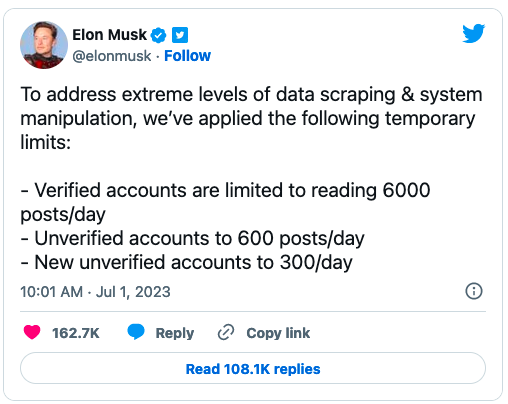Click the line about verified accounts reading 6000
This screenshot has width=508, height=404.
[225, 202]
